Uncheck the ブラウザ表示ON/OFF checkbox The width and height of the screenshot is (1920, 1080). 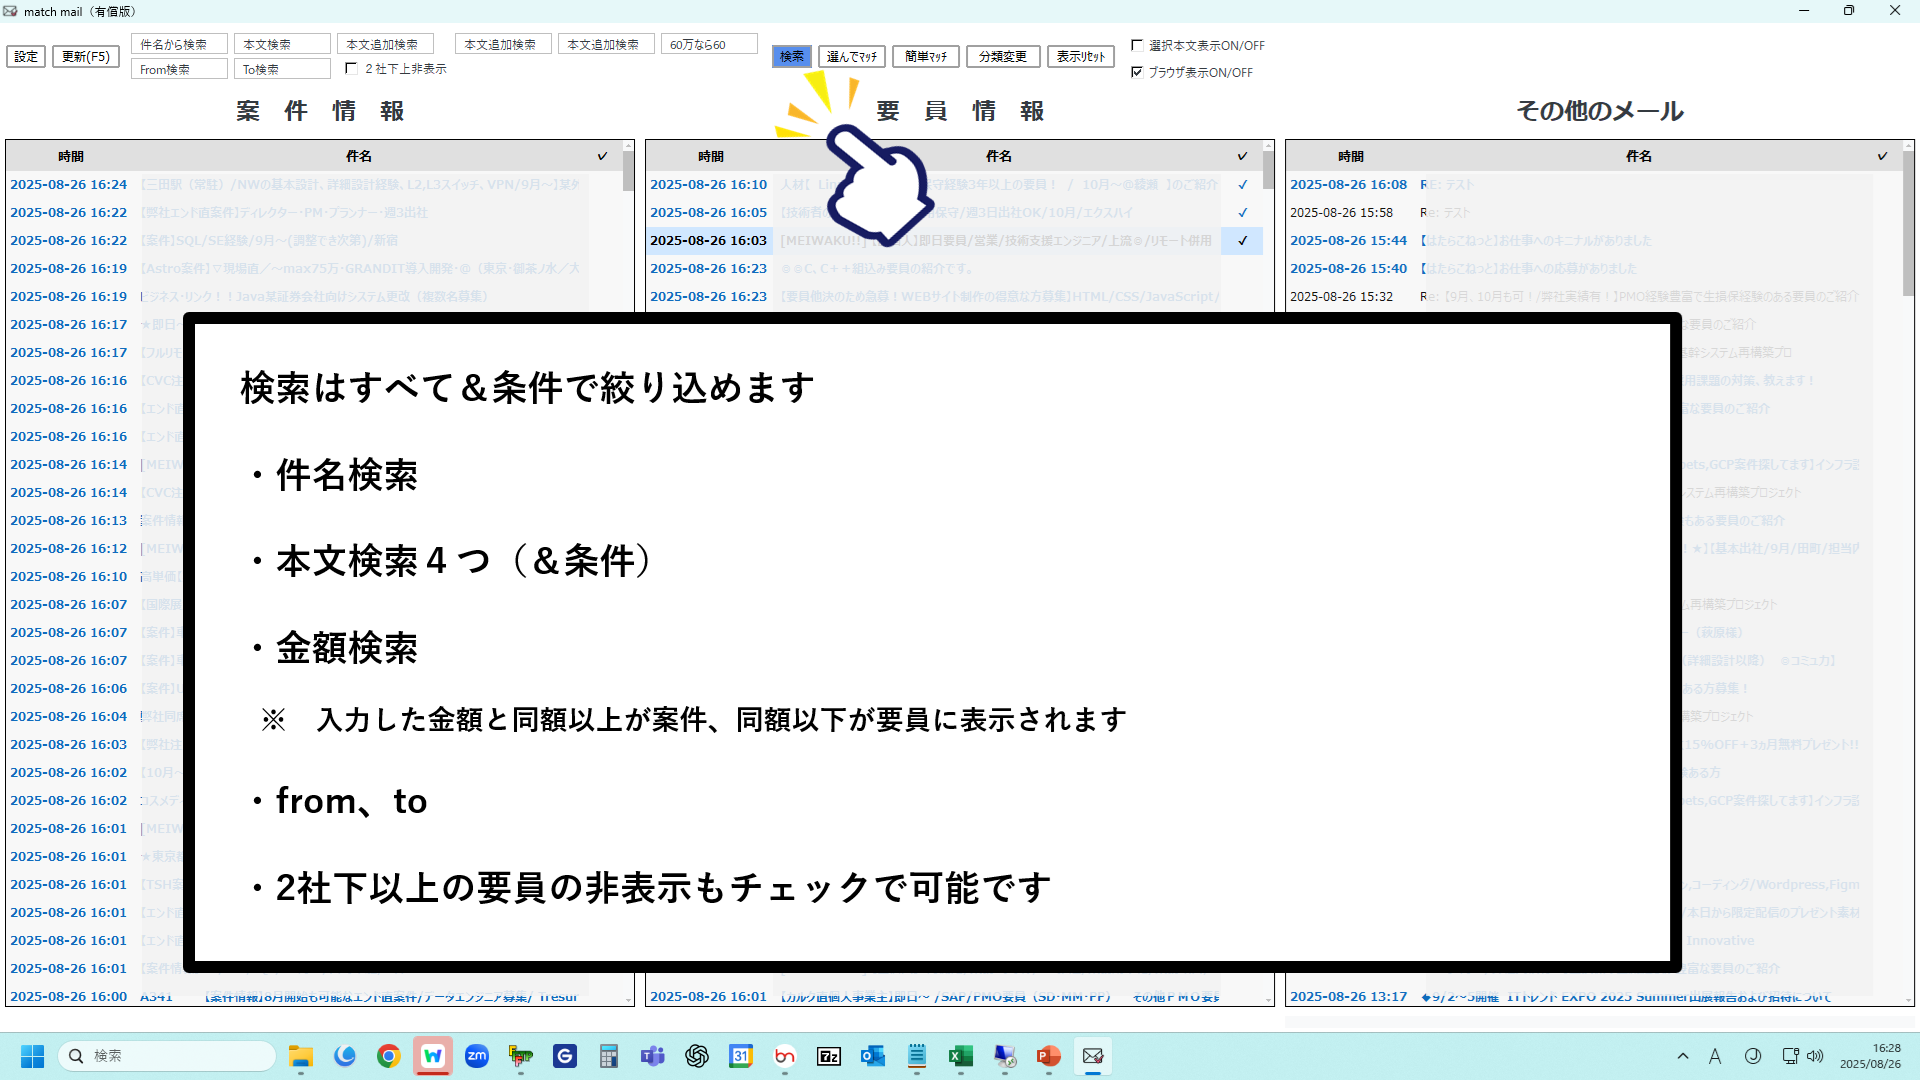click(x=1137, y=72)
